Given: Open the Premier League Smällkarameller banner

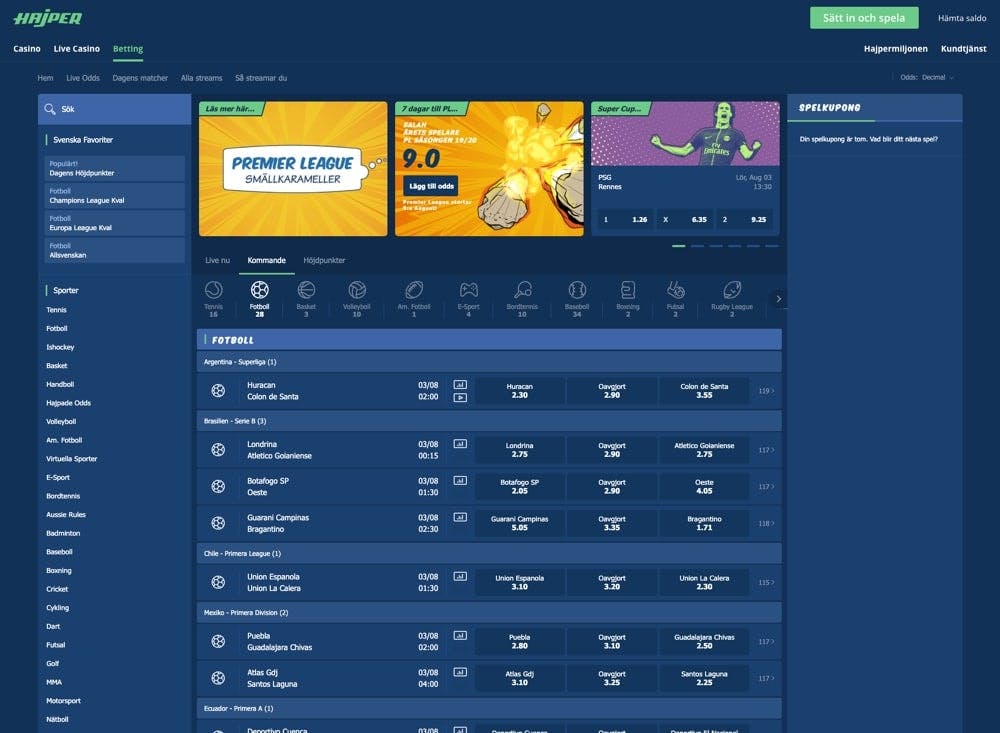Looking at the screenshot, I should click(x=293, y=169).
